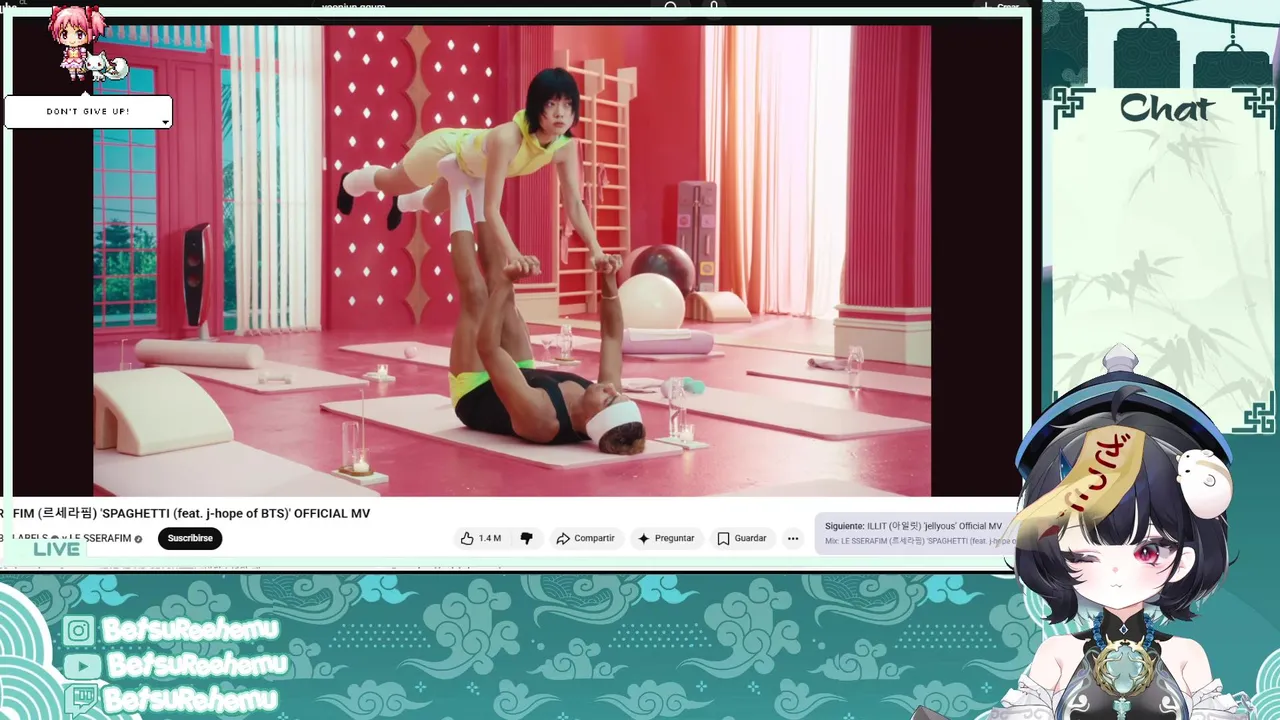Like the video with 1.4 M likes
The height and width of the screenshot is (720, 1280).
(x=481, y=538)
